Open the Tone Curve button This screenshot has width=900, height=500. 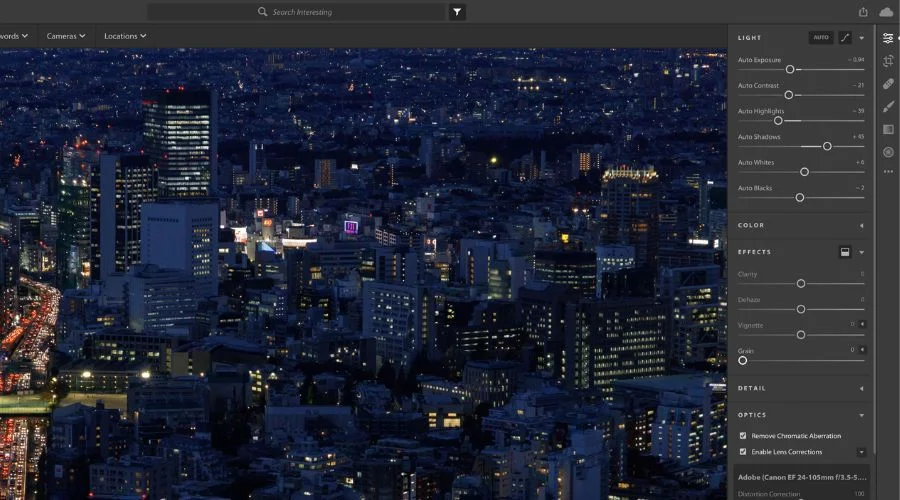pyautogui.click(x=845, y=38)
